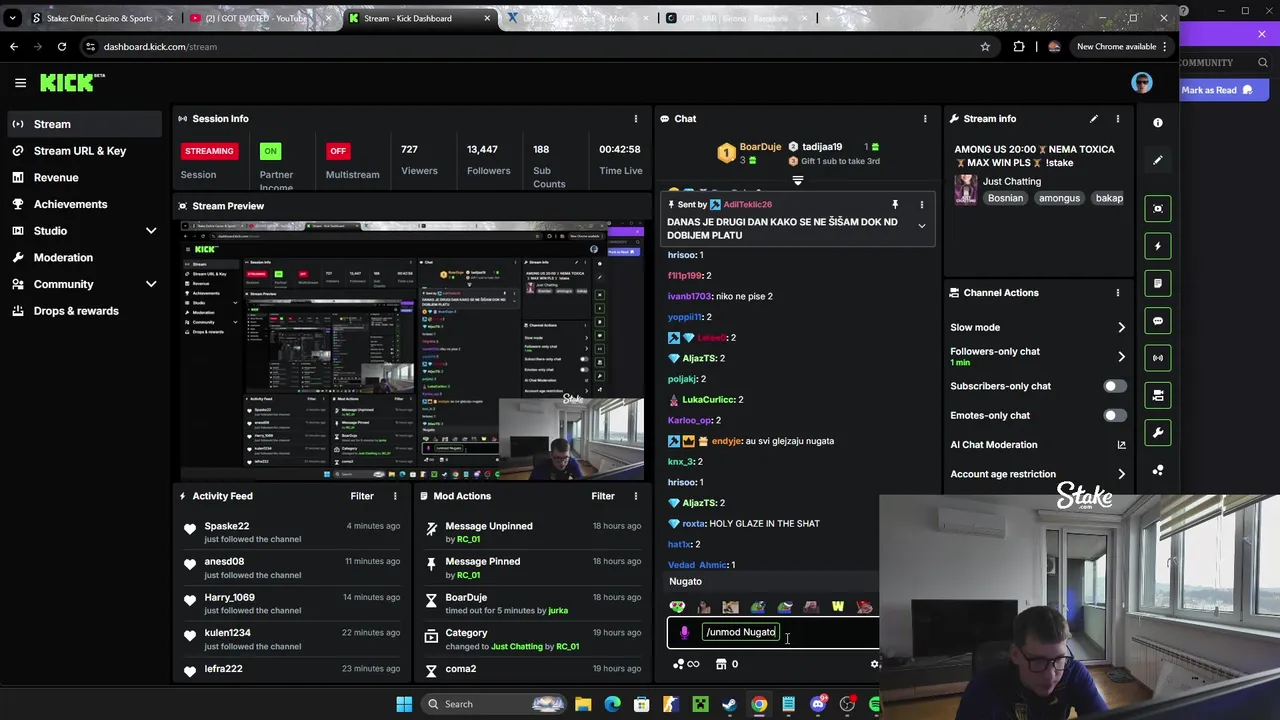
Task: Open chat settings gear icon
Action: point(875,664)
